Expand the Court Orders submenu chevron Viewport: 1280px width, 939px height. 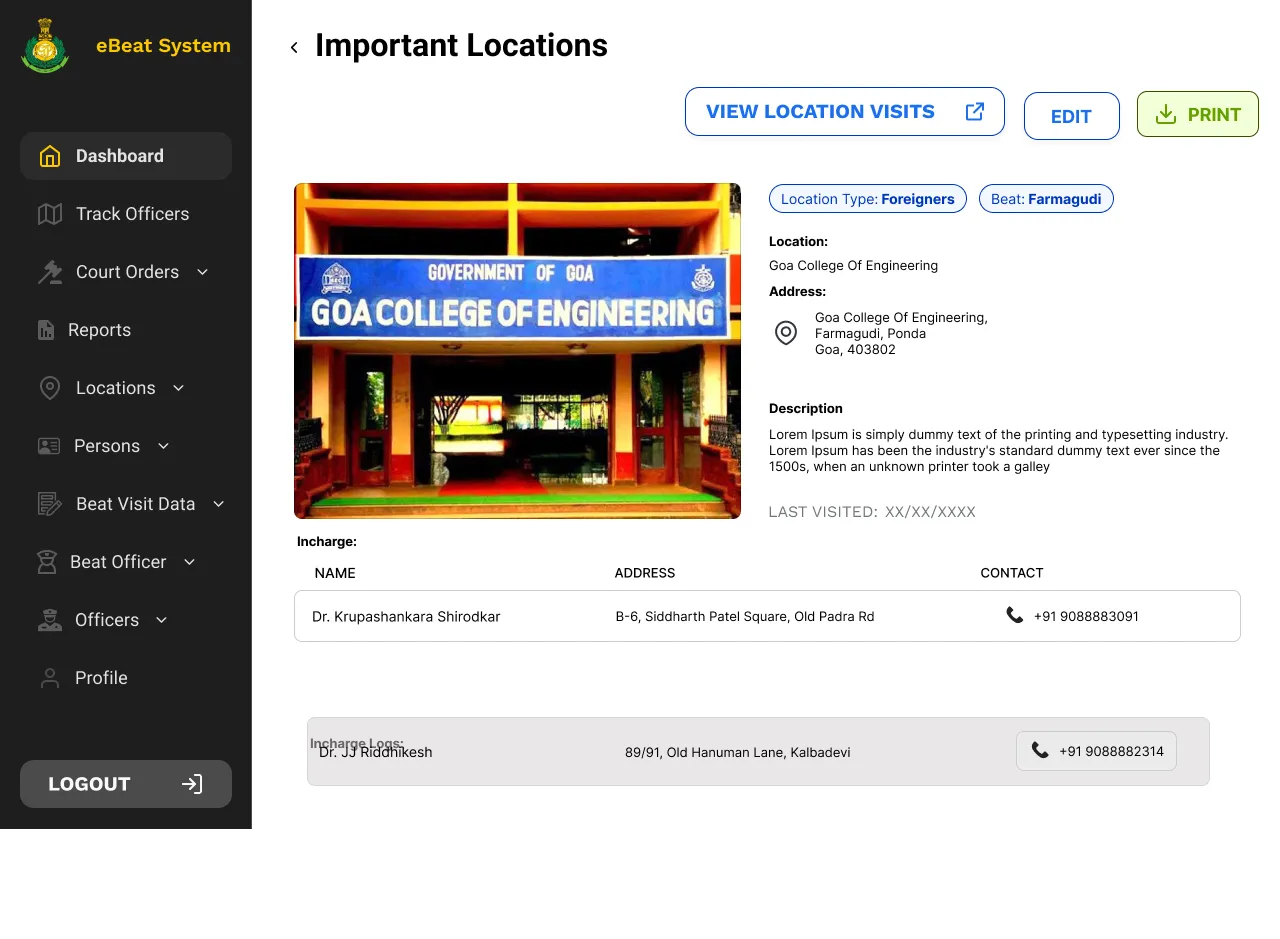(x=203, y=272)
